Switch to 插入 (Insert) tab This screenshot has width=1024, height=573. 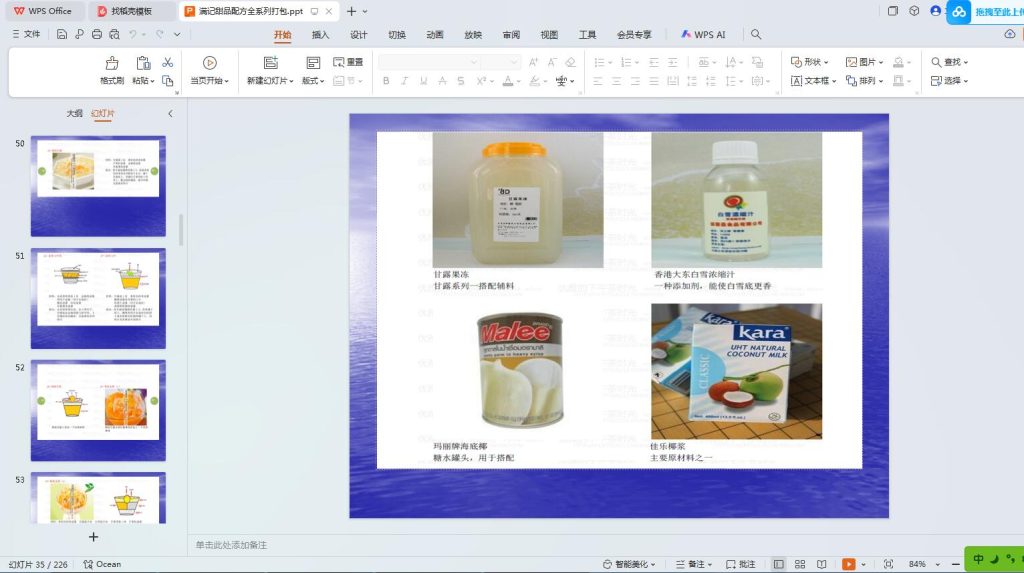pos(320,35)
